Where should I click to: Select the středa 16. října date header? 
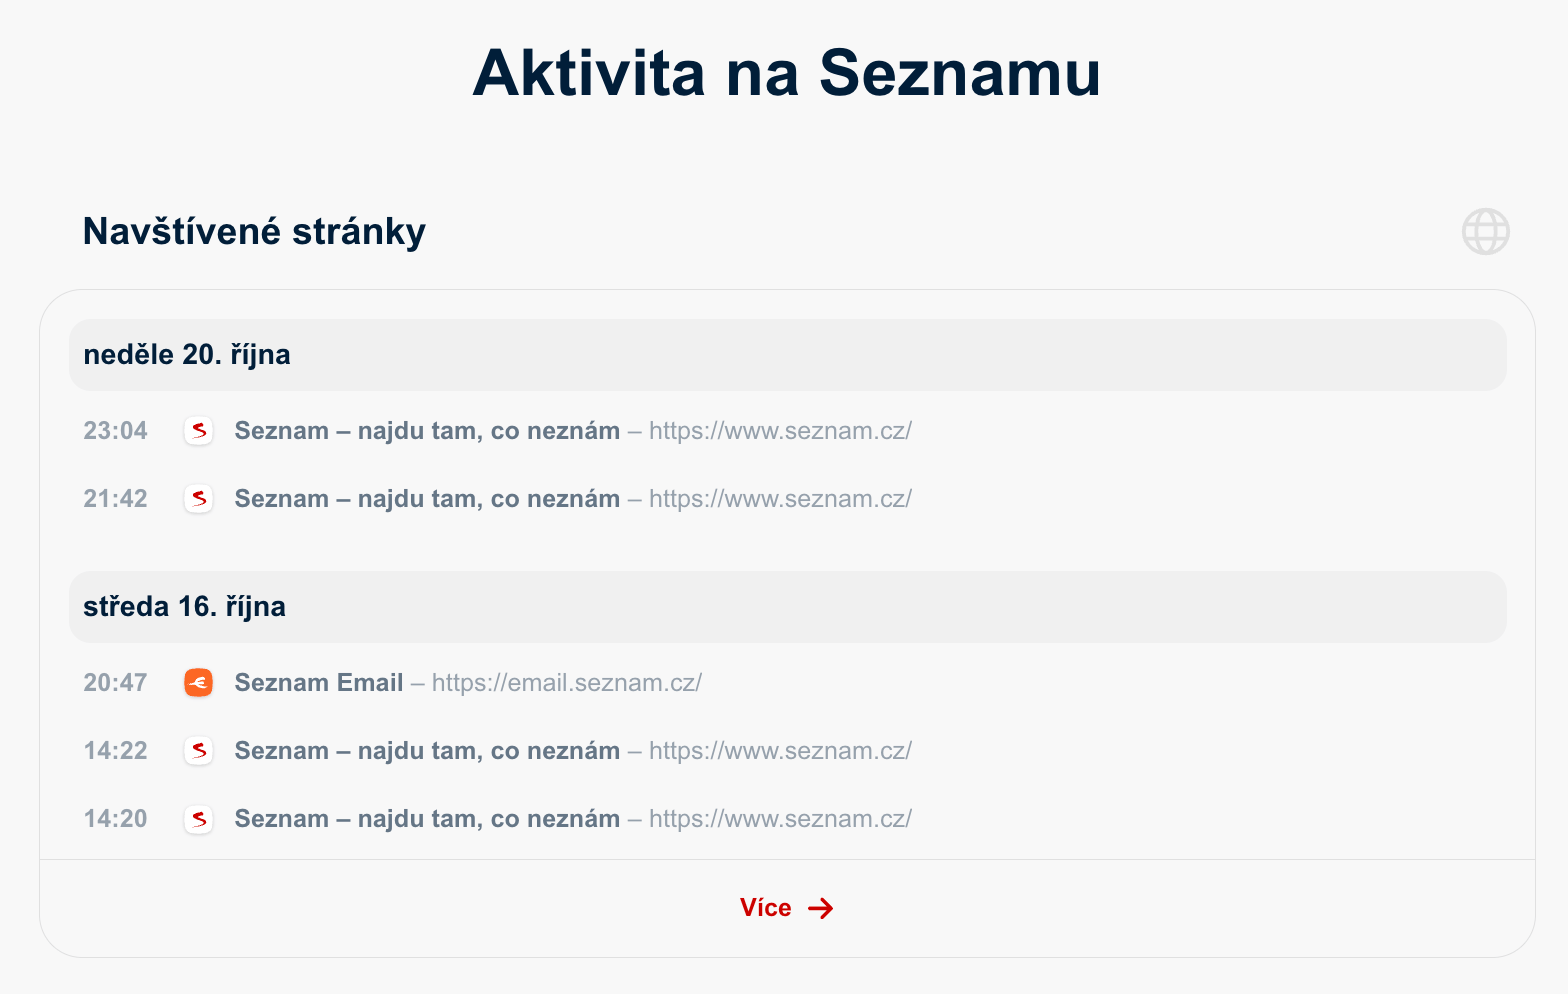click(x=787, y=607)
